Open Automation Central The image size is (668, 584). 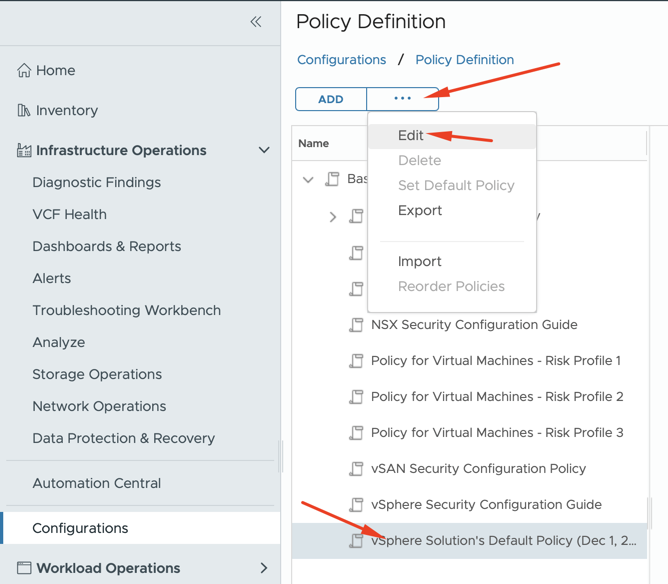[x=97, y=483]
